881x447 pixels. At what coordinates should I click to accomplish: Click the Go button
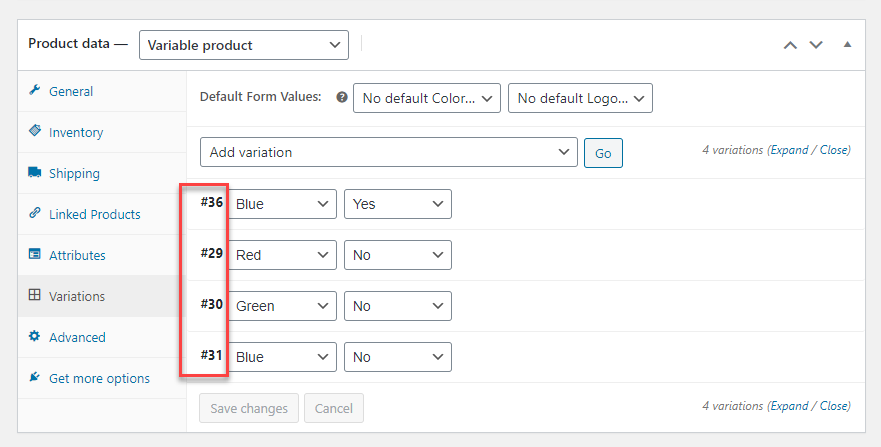click(603, 153)
